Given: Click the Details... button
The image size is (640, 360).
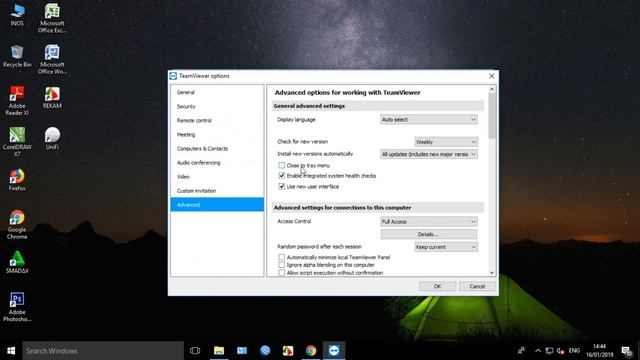Looking at the screenshot, I should pyautogui.click(x=429, y=234).
